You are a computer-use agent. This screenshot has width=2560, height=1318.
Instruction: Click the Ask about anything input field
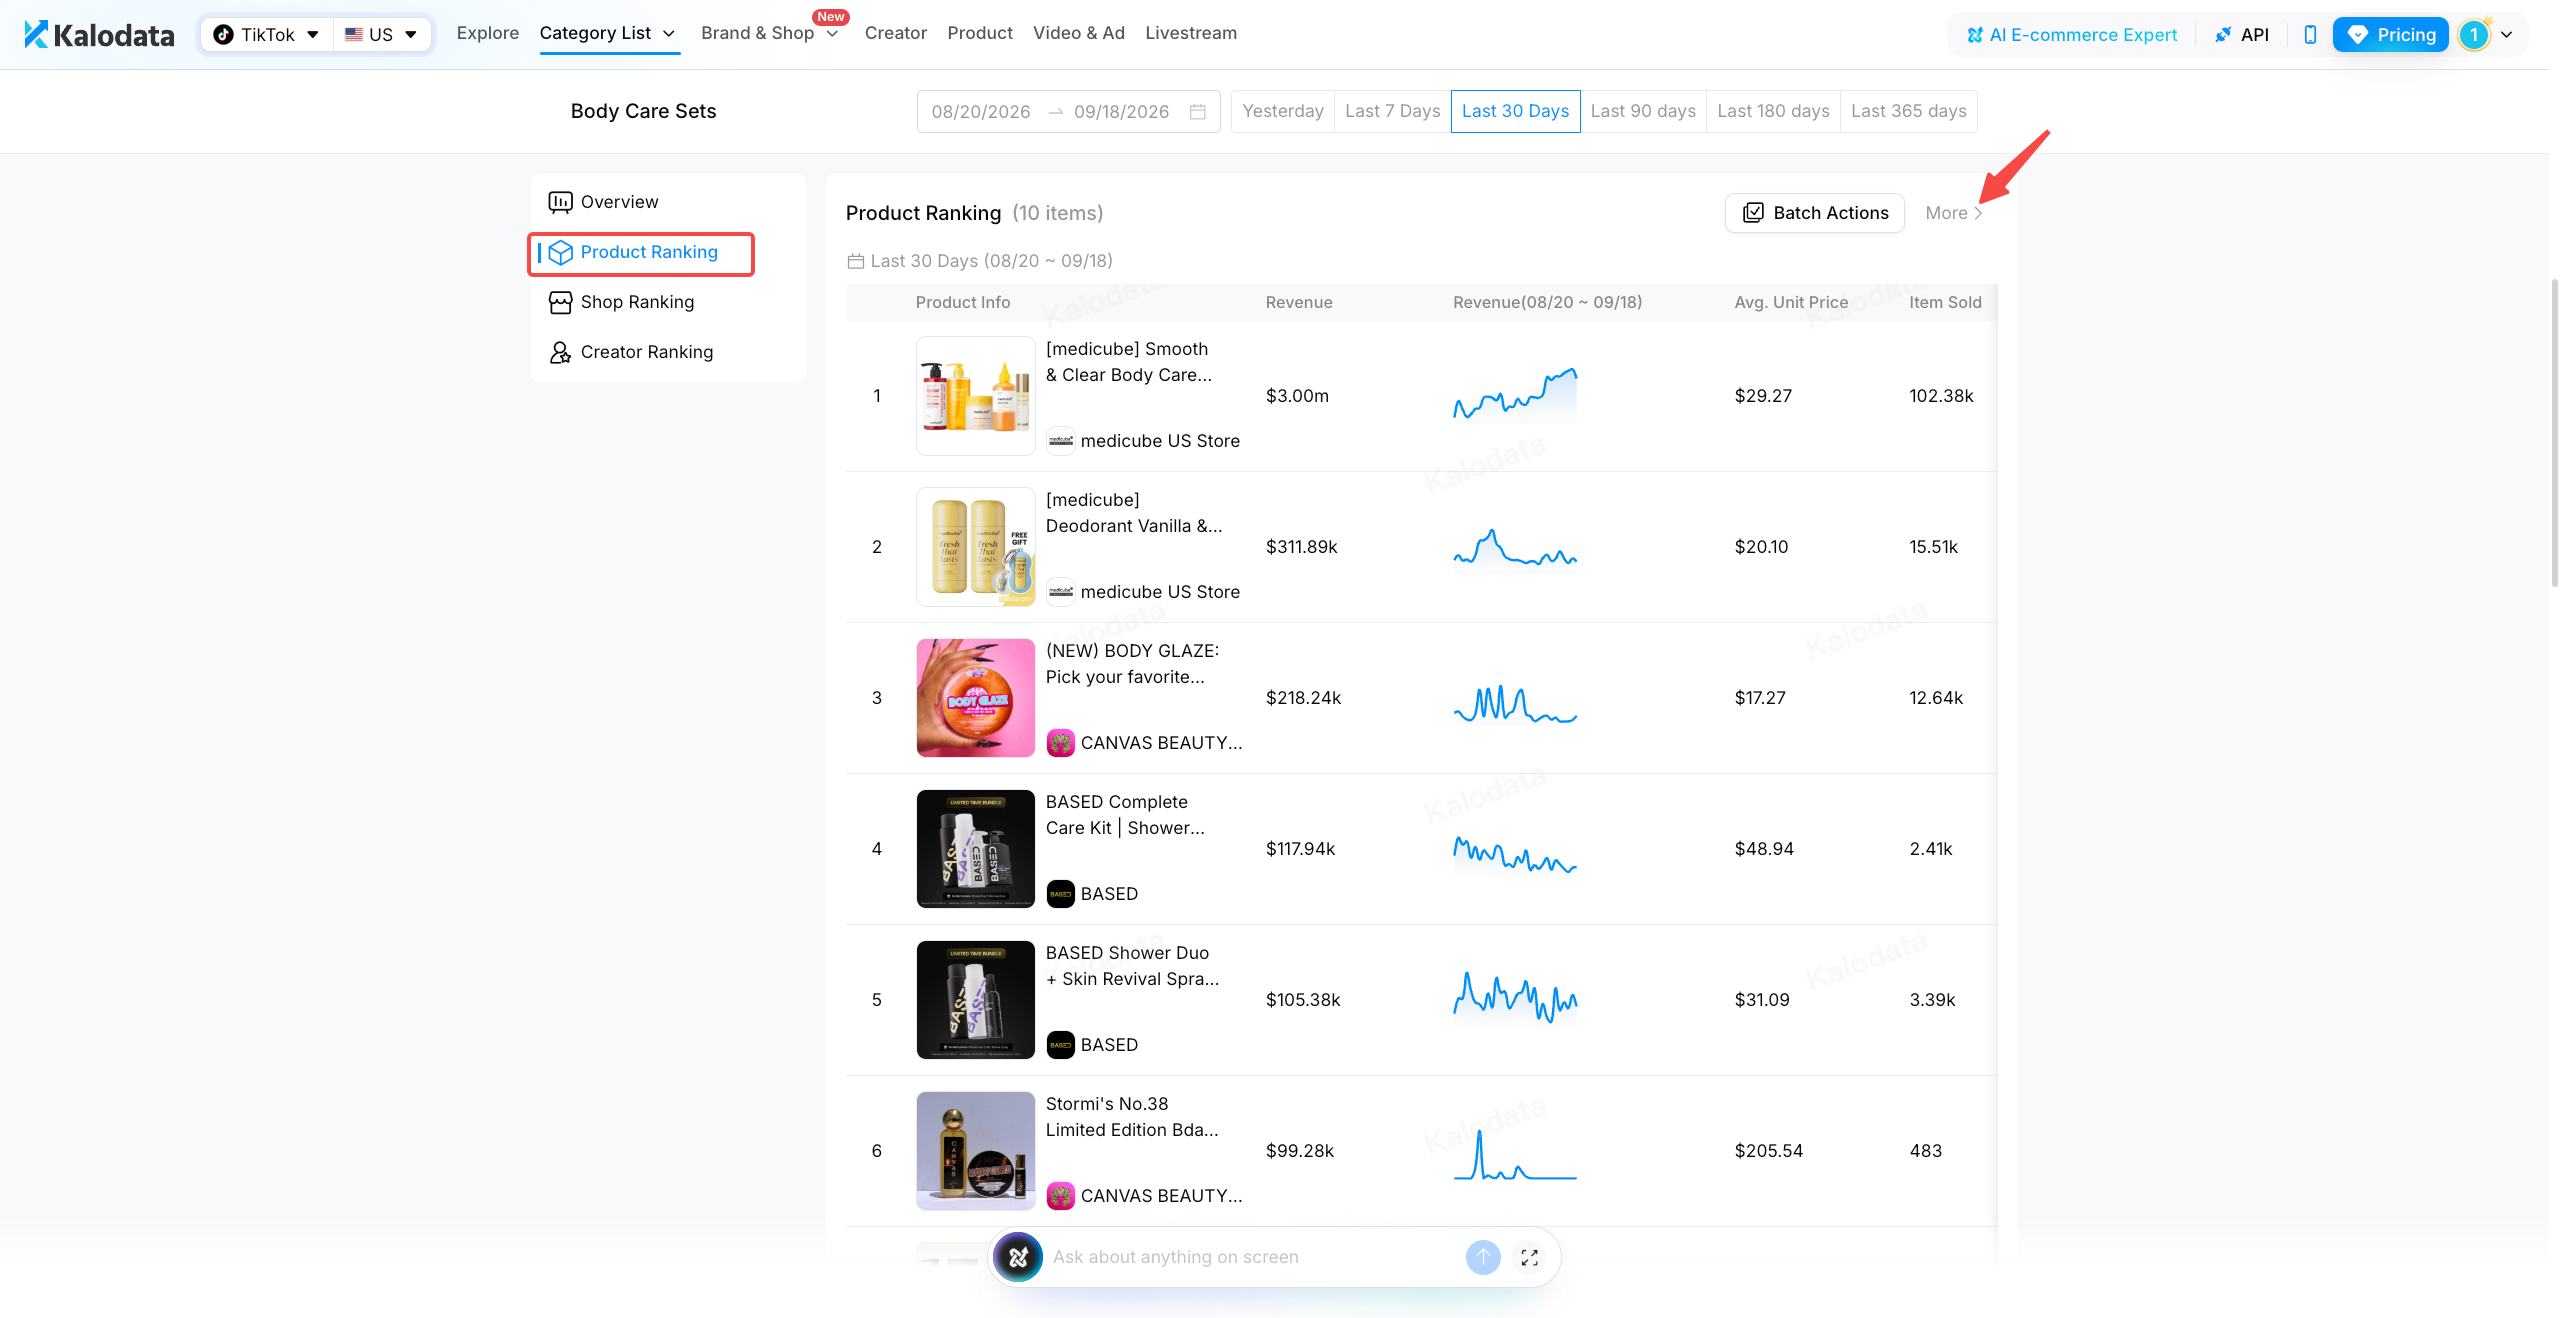pyautogui.click(x=1250, y=1258)
